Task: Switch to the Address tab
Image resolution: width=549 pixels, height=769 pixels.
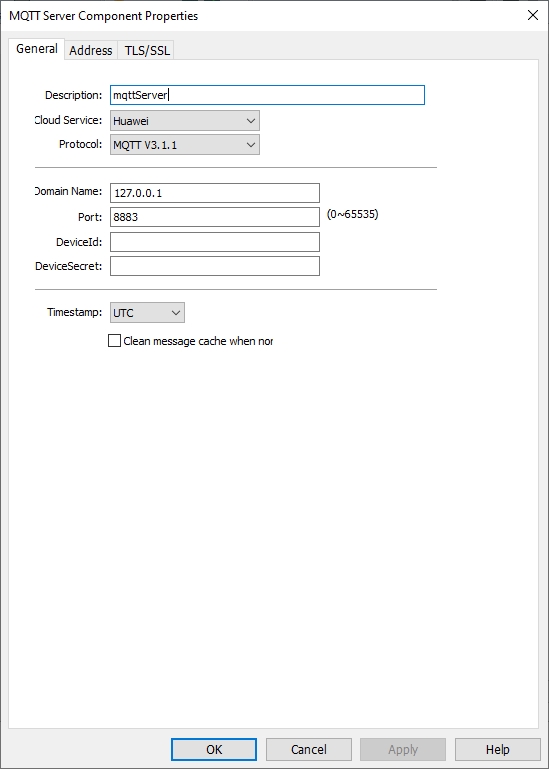Action: point(91,51)
